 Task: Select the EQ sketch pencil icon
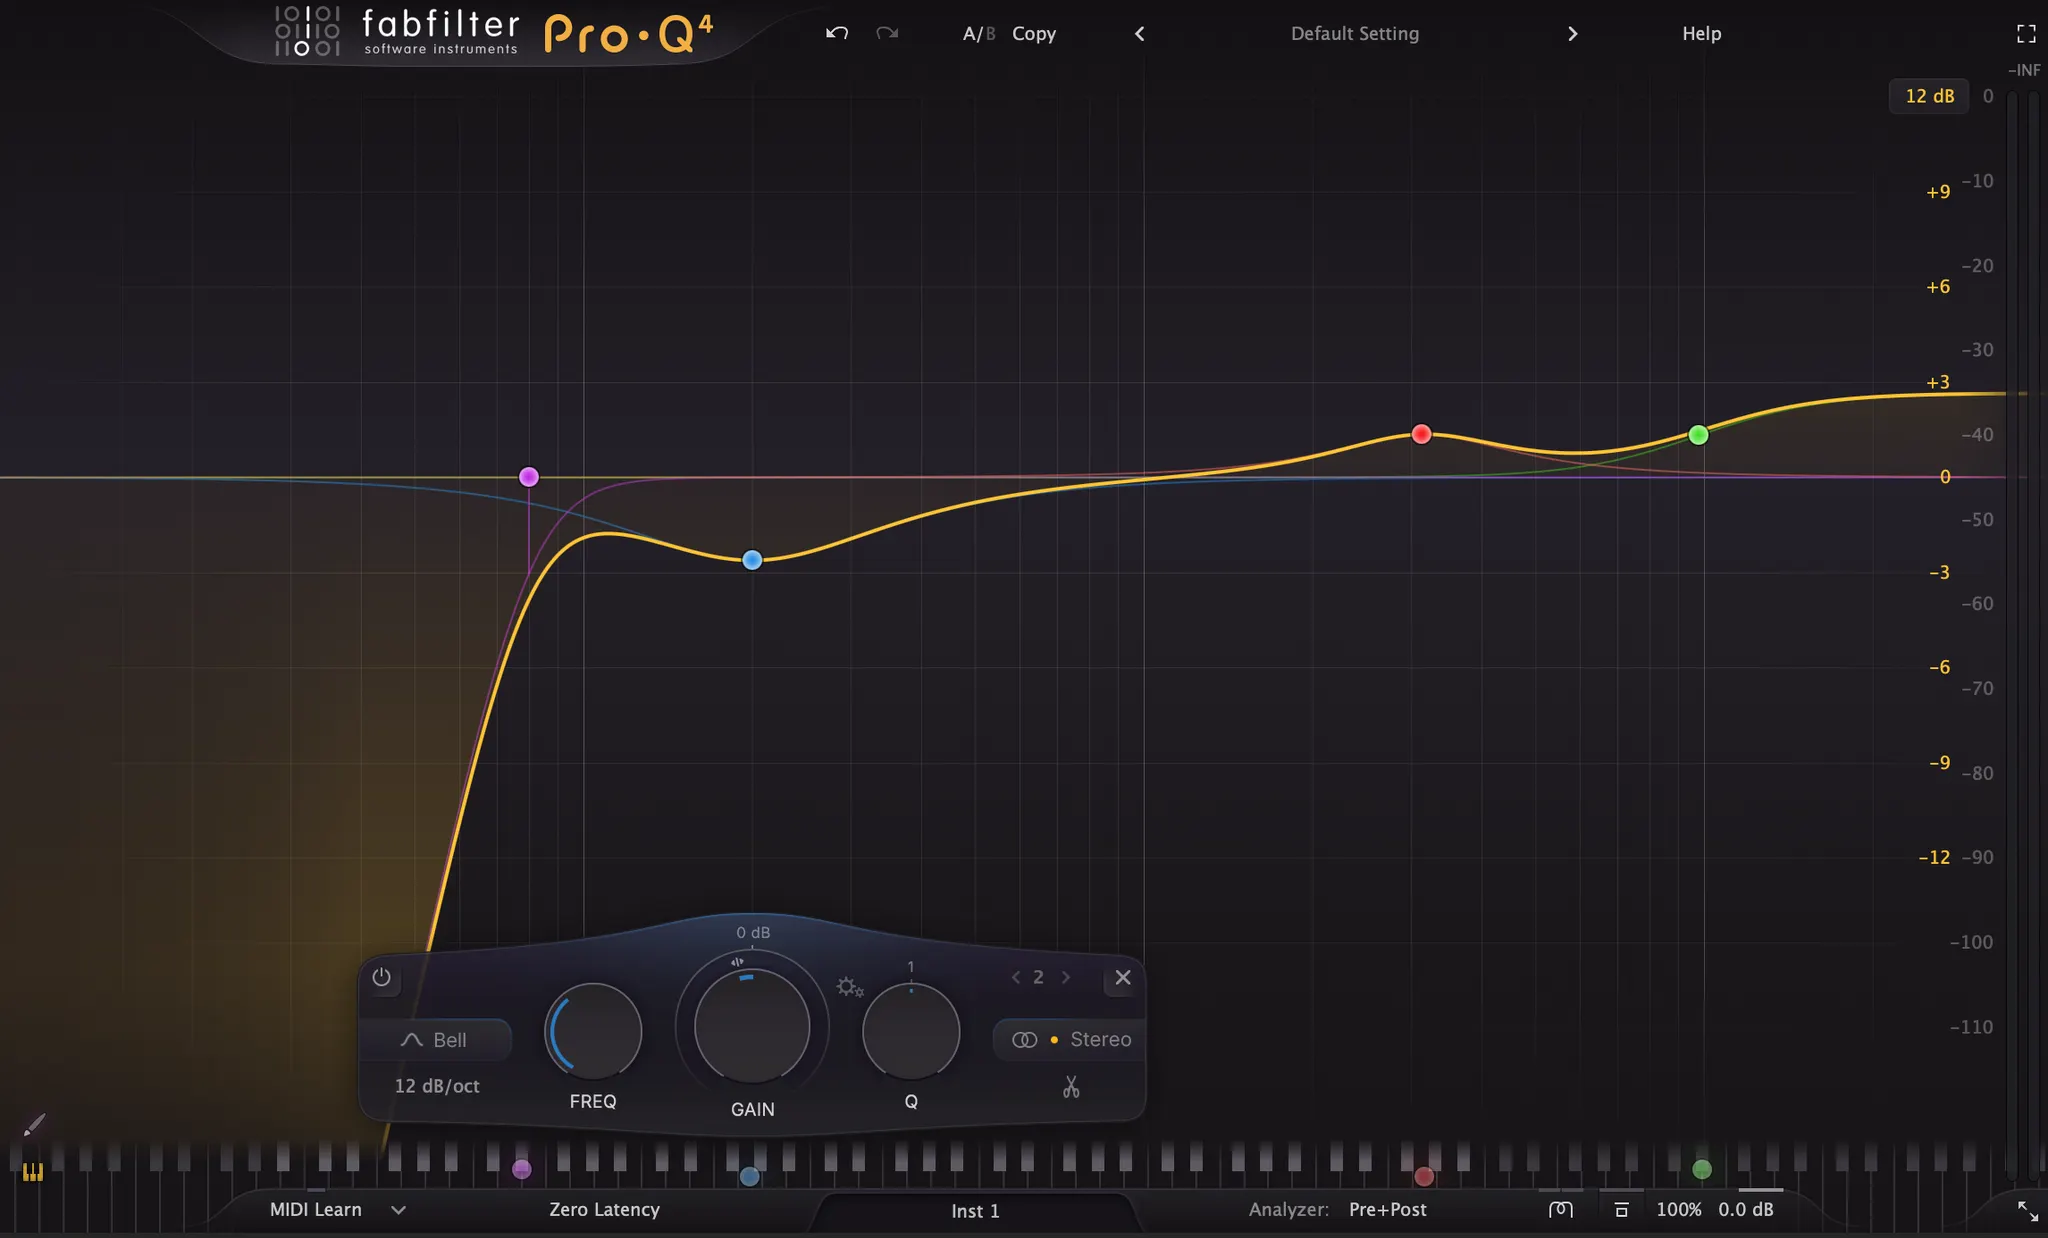(34, 1125)
